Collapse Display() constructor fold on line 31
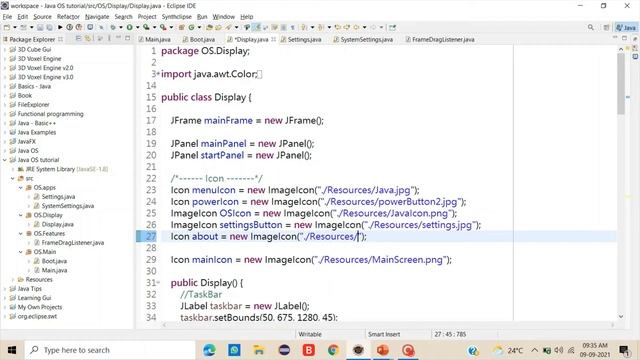The height and width of the screenshot is (360, 640). pyautogui.click(x=158, y=282)
